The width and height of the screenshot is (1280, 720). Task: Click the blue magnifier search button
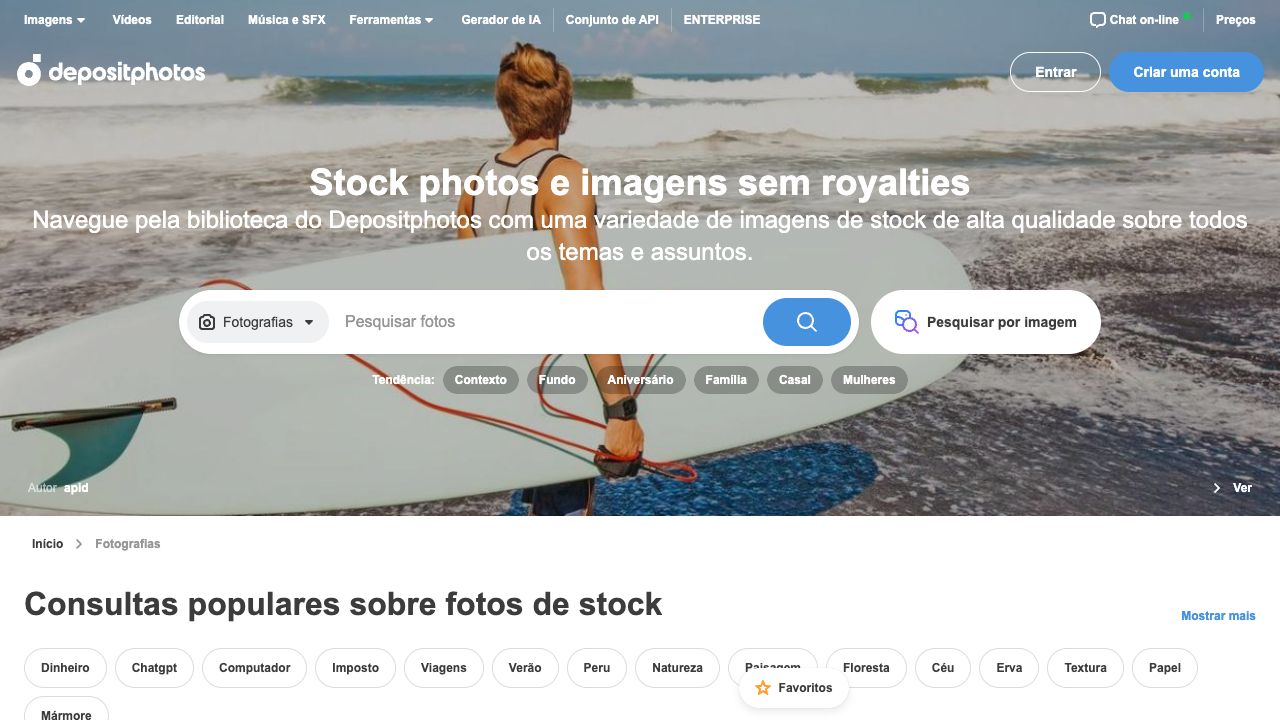807,322
